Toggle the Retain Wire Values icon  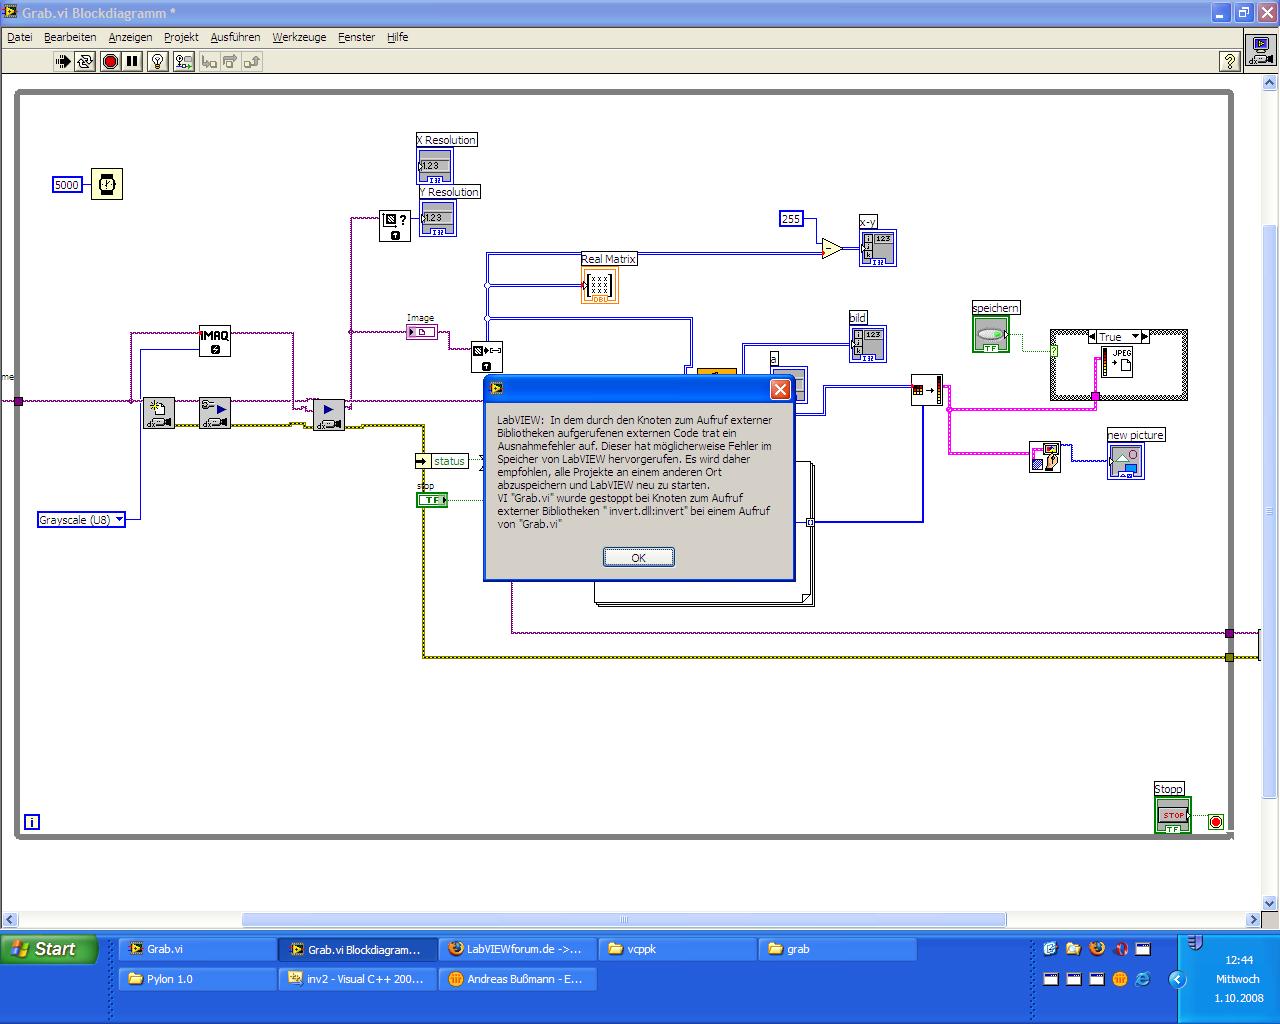(183, 62)
